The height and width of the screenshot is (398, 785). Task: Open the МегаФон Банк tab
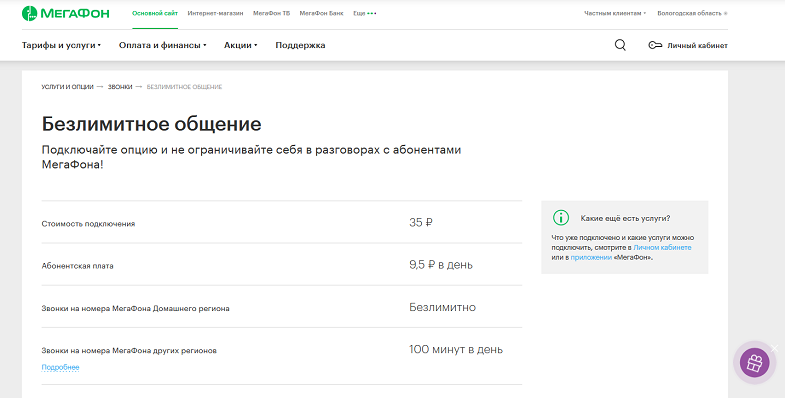click(321, 14)
